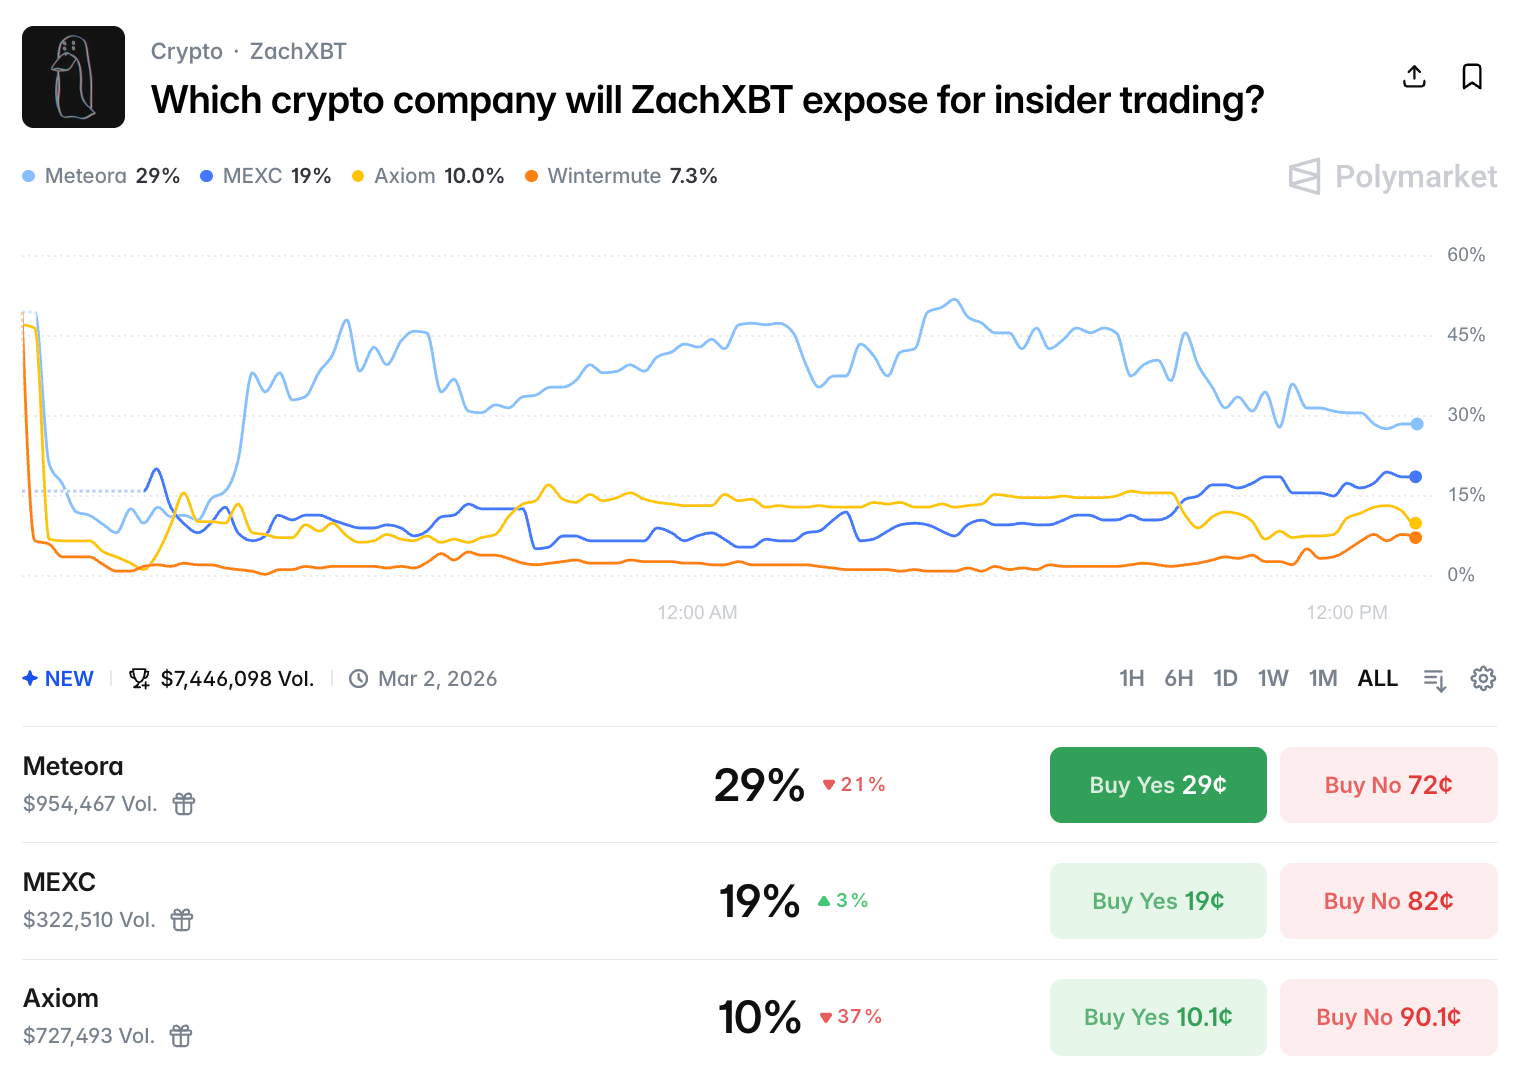Click the gift icon beside MEXC volume
Screen dimensions: 1524x1070
tap(182, 920)
